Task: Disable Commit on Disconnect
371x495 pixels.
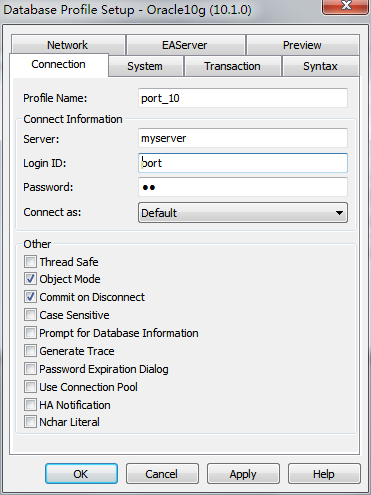Action: click(x=30, y=297)
